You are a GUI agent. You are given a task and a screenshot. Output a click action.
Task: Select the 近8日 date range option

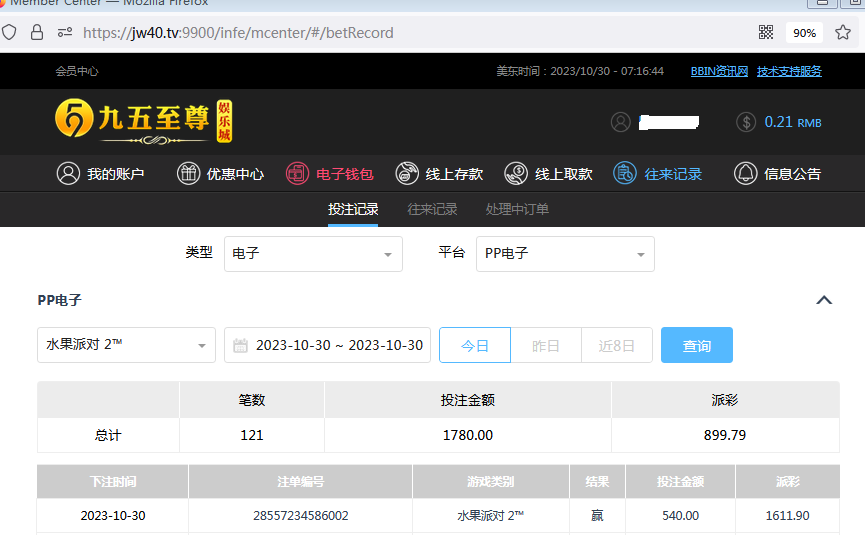(x=617, y=345)
